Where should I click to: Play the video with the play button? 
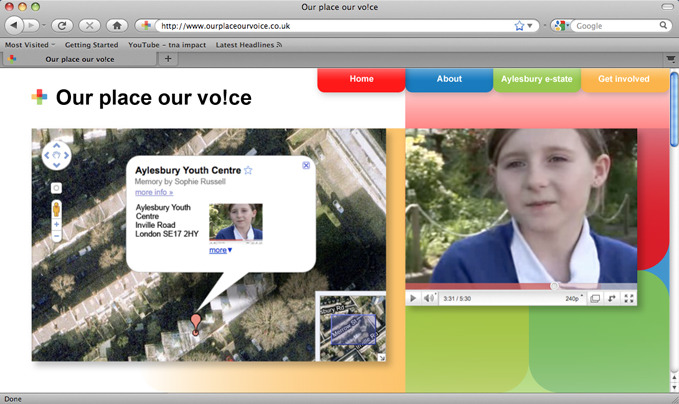(x=413, y=298)
